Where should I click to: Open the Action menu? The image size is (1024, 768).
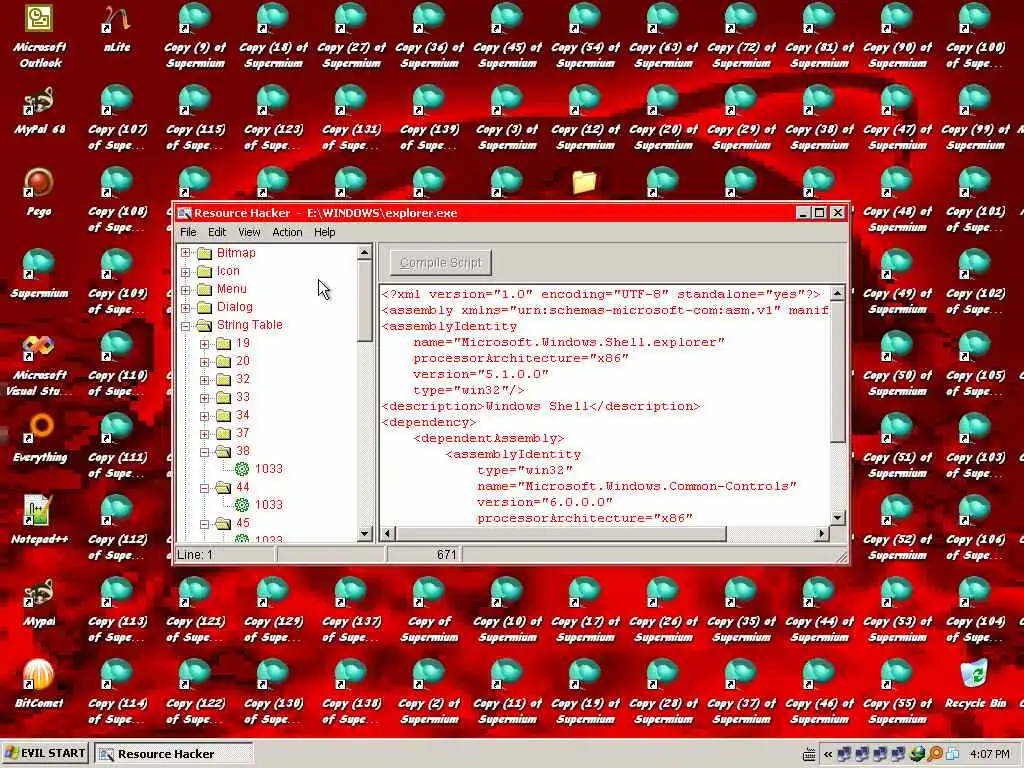click(x=287, y=232)
